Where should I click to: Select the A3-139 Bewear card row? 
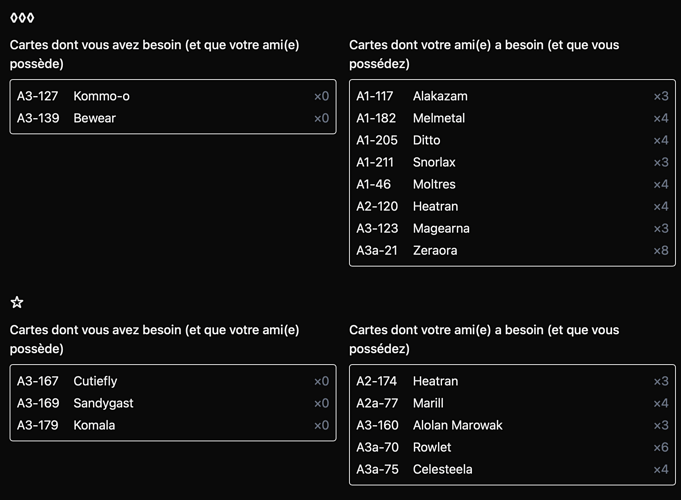tap(173, 118)
